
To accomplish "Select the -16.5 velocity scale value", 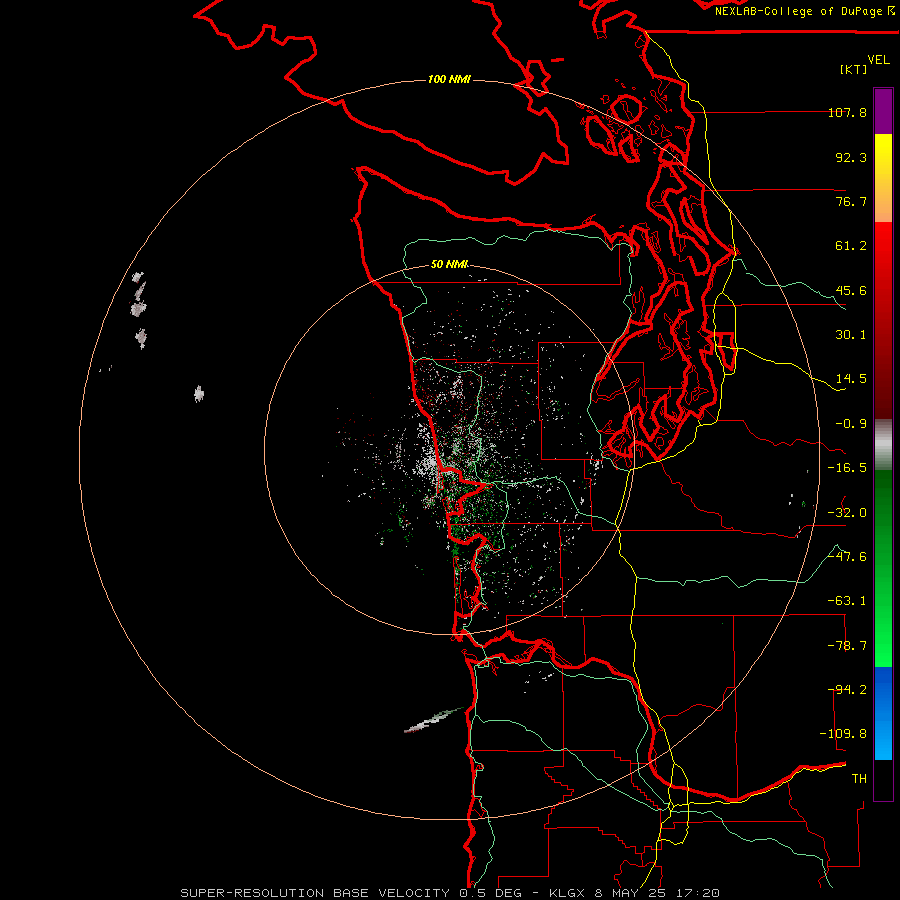I will pyautogui.click(x=847, y=468).
